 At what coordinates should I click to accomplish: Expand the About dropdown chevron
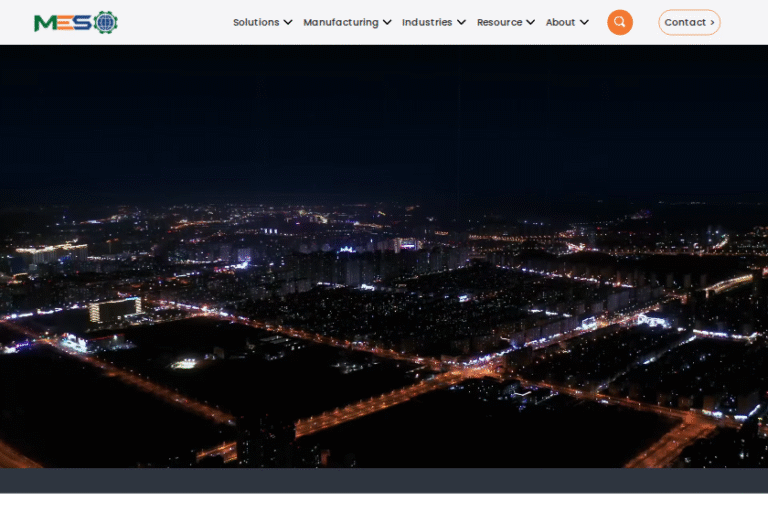(584, 22)
